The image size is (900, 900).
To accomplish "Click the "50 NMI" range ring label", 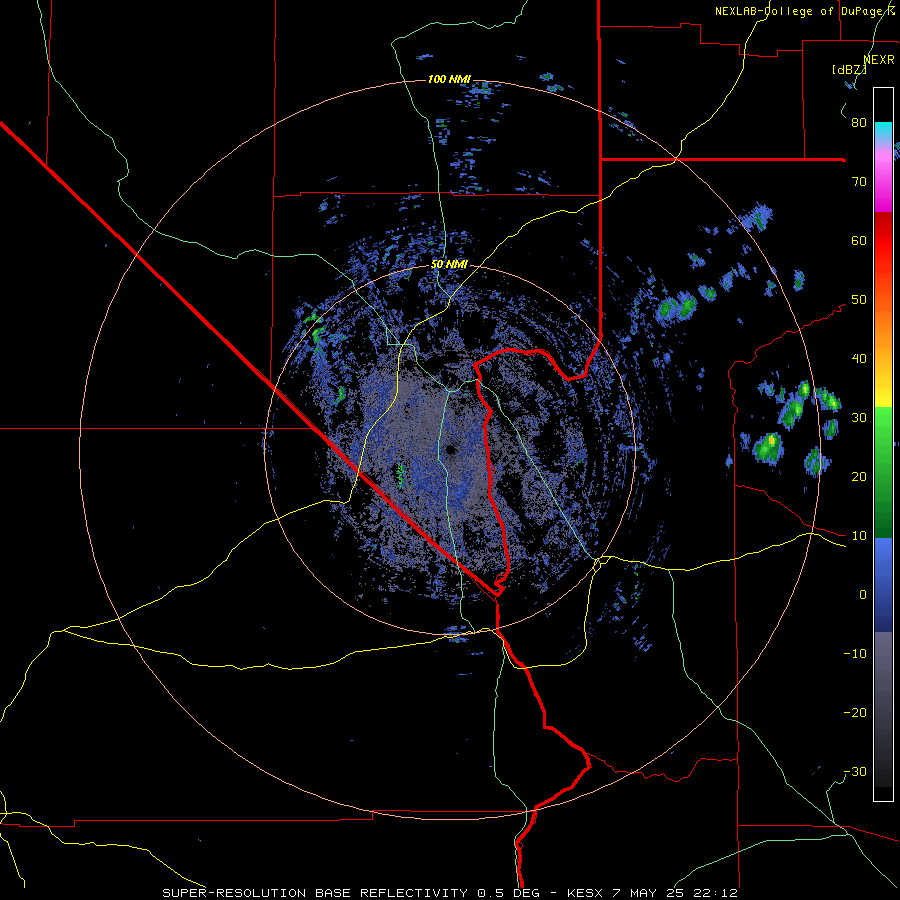I will pos(449,264).
